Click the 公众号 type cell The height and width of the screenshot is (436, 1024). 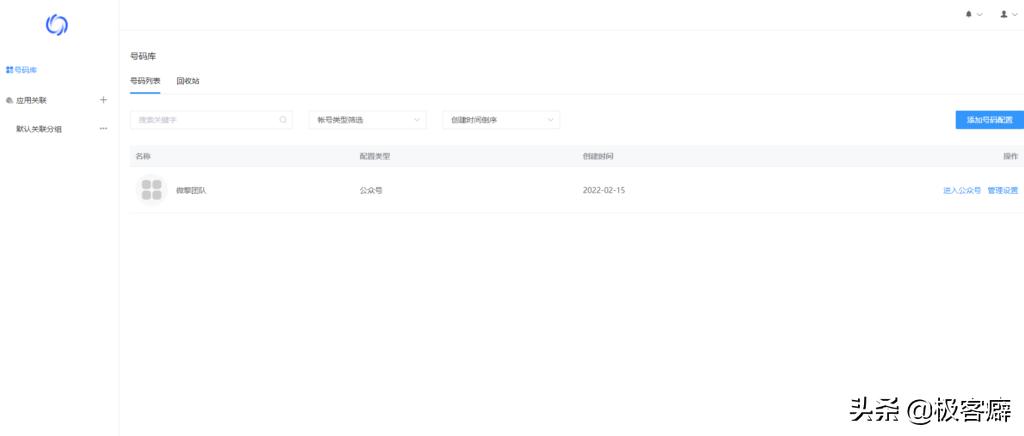[371, 191]
